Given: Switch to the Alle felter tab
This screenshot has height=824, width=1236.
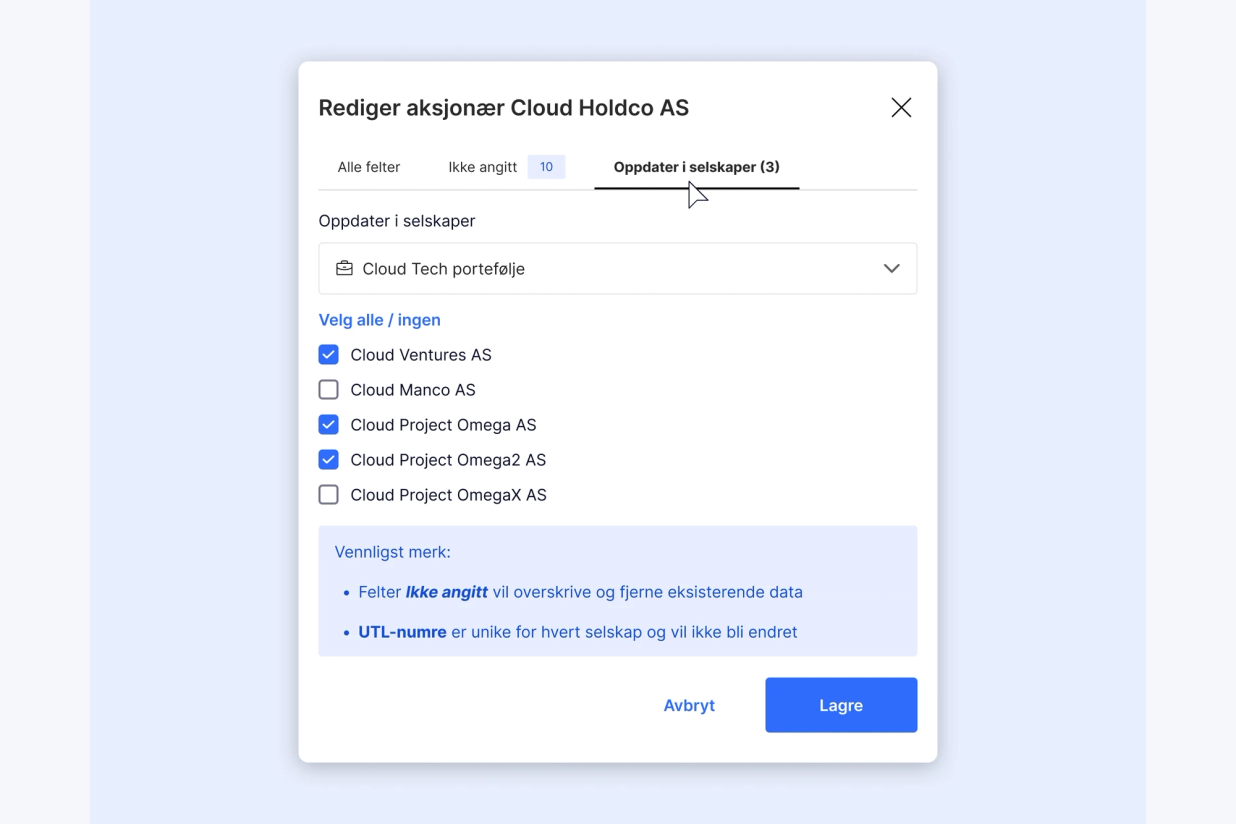Looking at the screenshot, I should 369,167.
